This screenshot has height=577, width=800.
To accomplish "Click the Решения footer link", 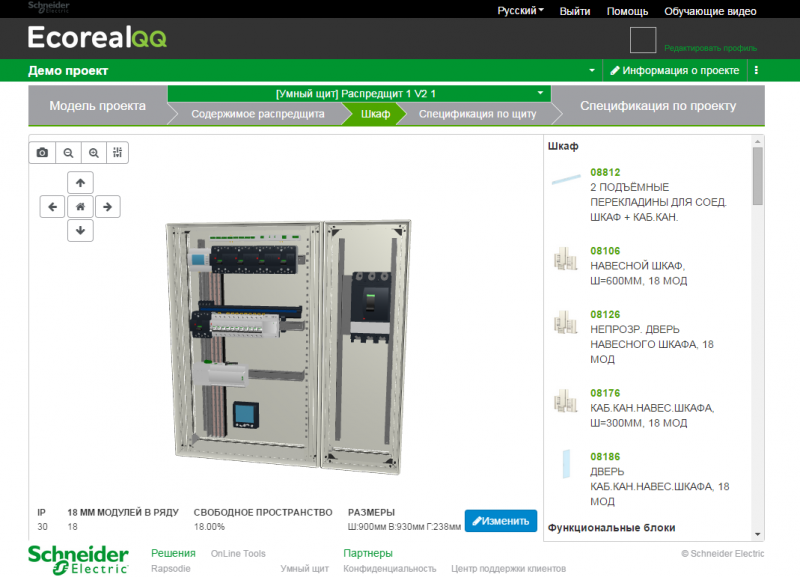I will [x=173, y=553].
